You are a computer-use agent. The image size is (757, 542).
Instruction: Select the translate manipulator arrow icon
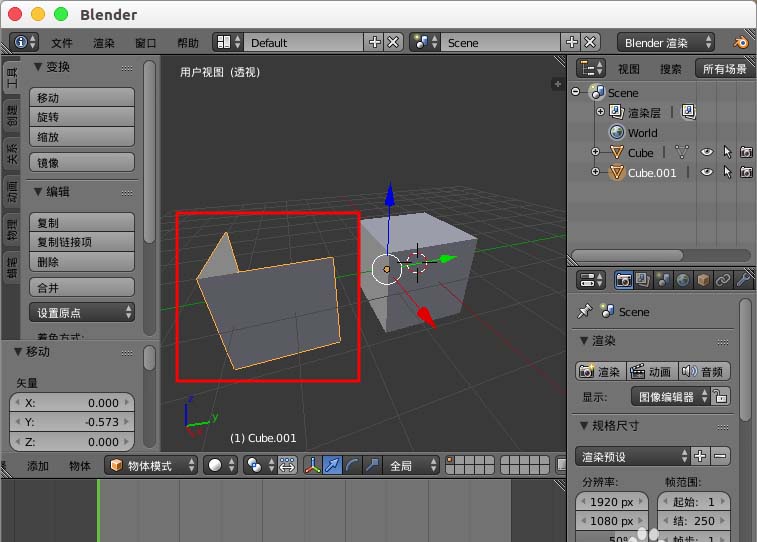(x=332, y=465)
